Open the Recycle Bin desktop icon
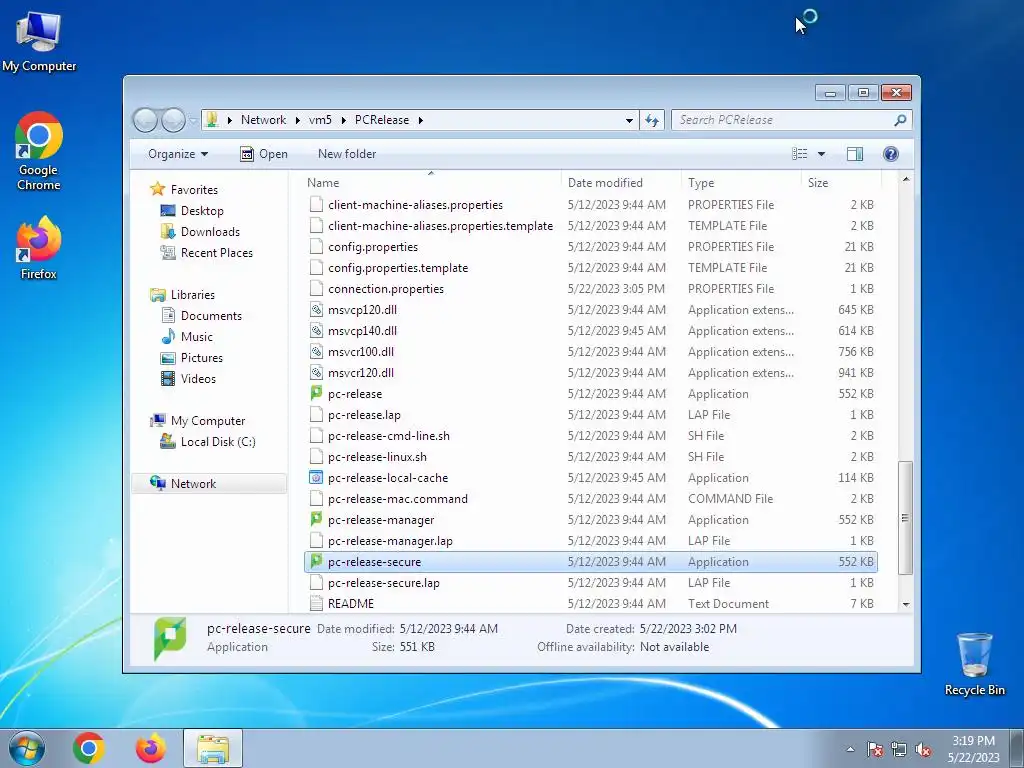Image resolution: width=1024 pixels, height=768 pixels. [x=974, y=664]
